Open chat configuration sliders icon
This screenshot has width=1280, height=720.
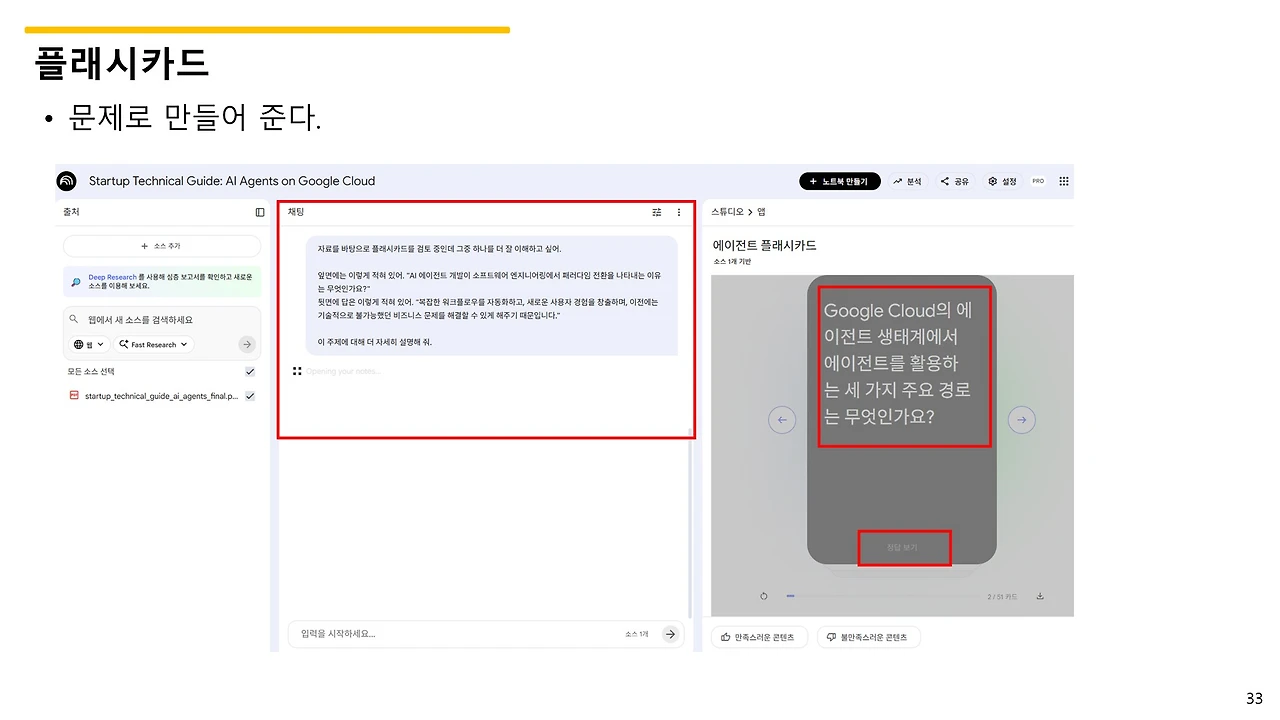(657, 212)
